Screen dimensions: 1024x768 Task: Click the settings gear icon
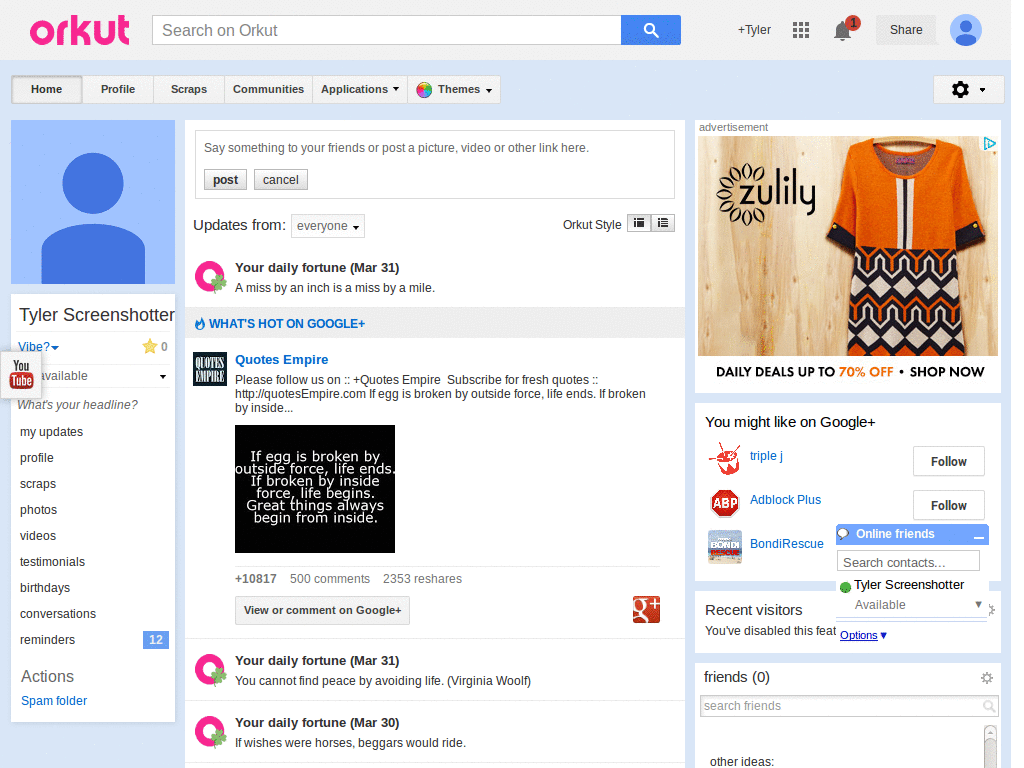pos(960,89)
